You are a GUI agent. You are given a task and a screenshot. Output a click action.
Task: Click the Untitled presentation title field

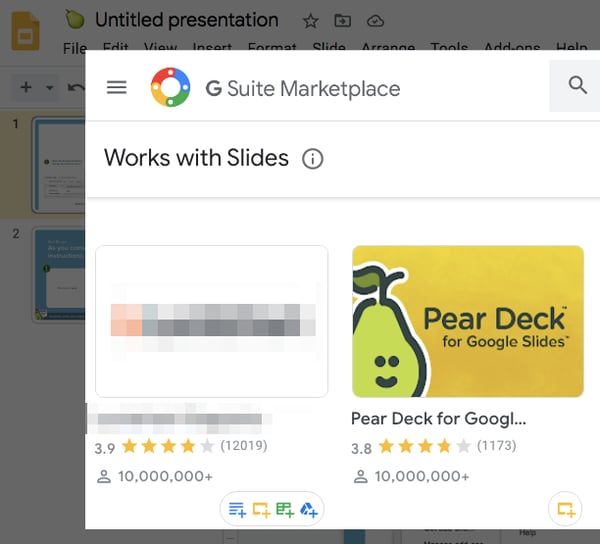point(187,20)
